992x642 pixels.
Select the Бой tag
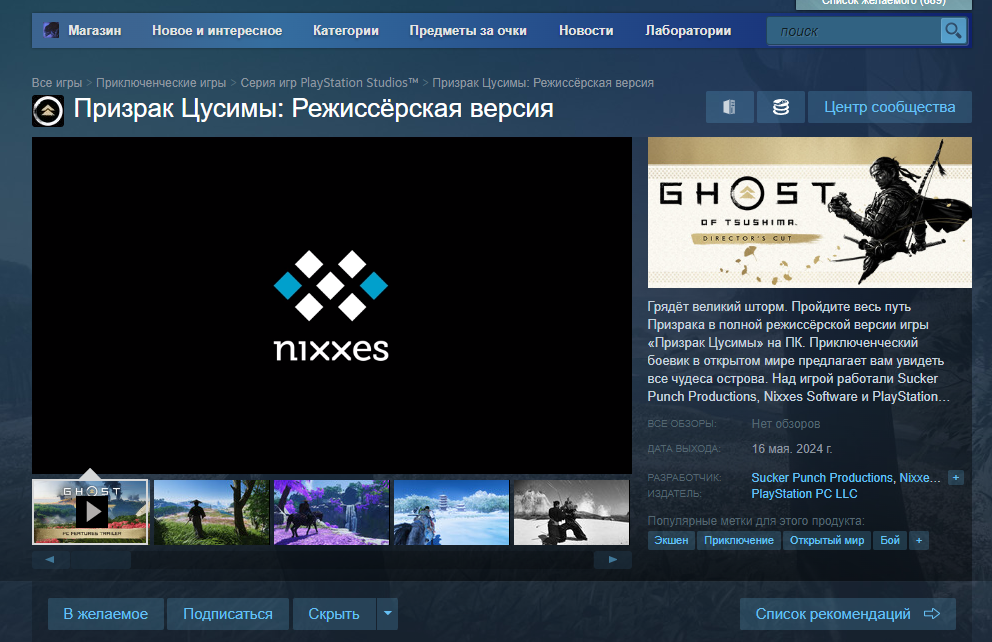[x=890, y=540]
